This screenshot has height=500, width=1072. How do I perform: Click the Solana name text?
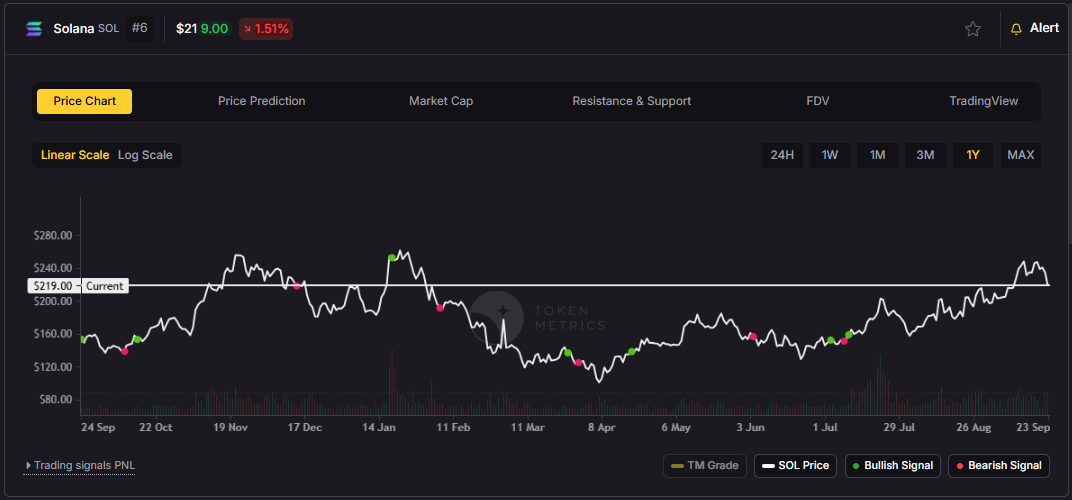point(74,29)
